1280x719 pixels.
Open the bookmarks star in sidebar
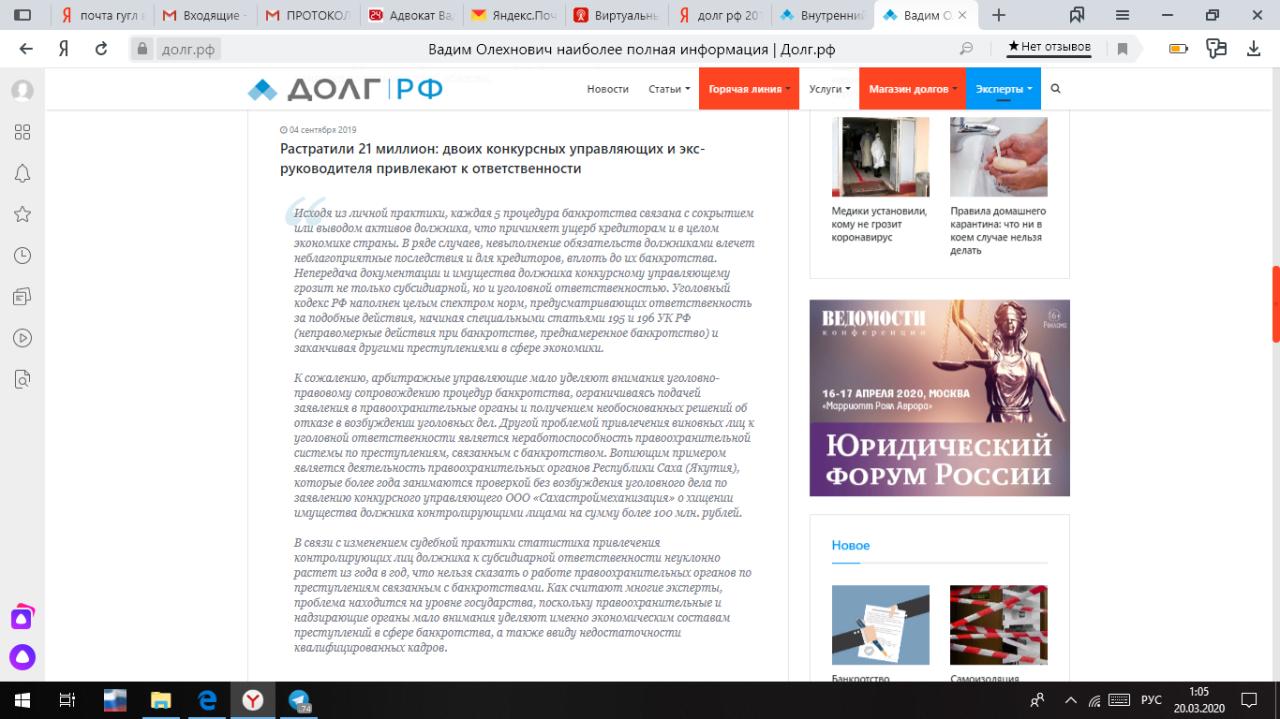click(22, 214)
